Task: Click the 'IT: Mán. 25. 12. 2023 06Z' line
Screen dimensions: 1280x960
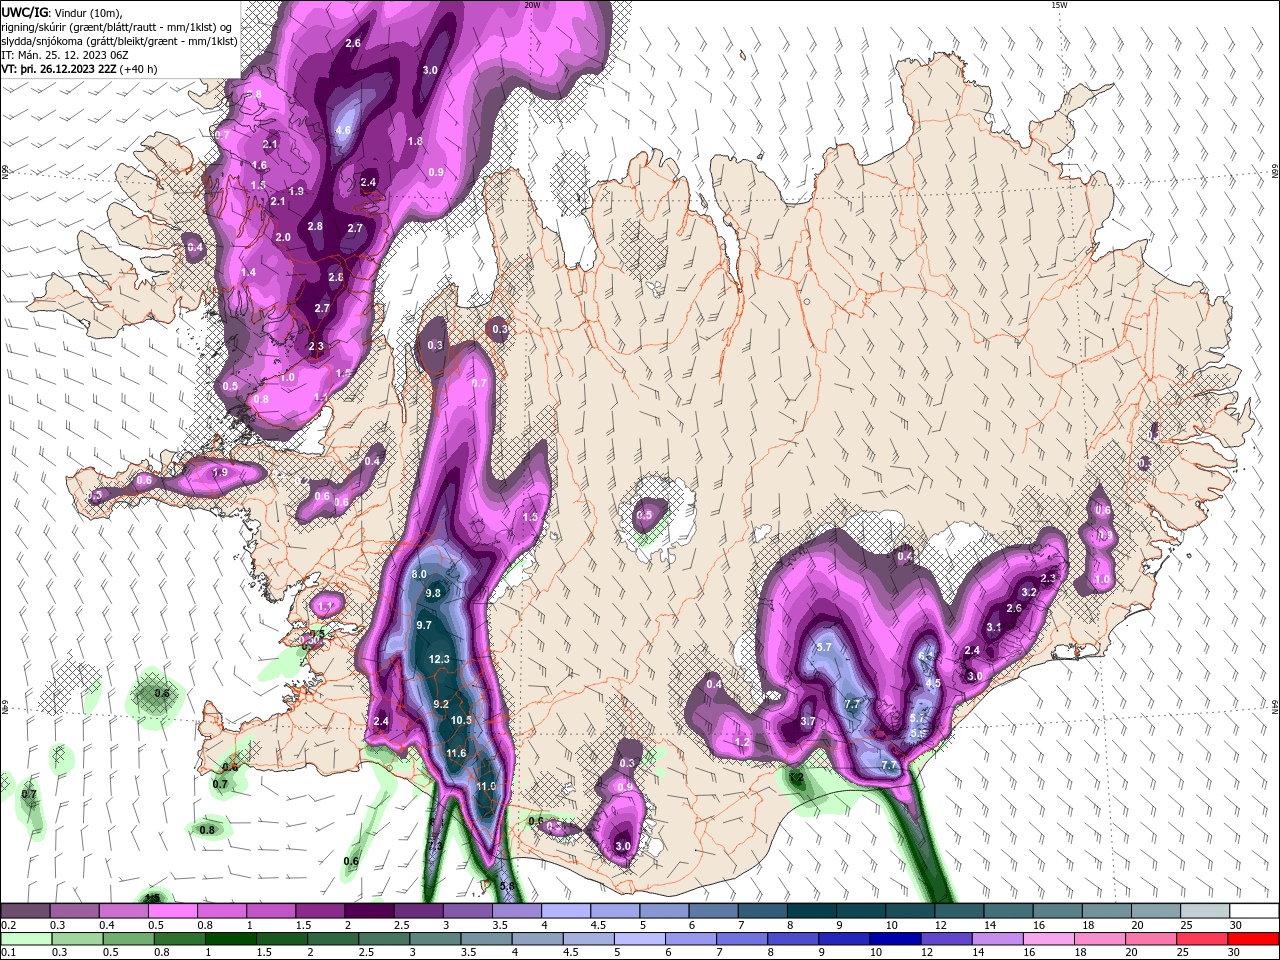Action: point(64,54)
